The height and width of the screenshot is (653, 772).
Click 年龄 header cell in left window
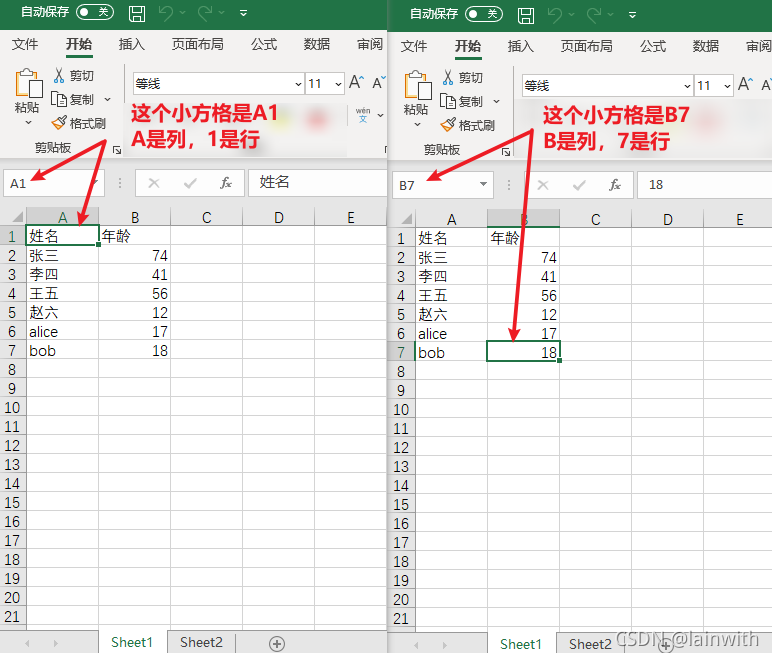point(134,236)
